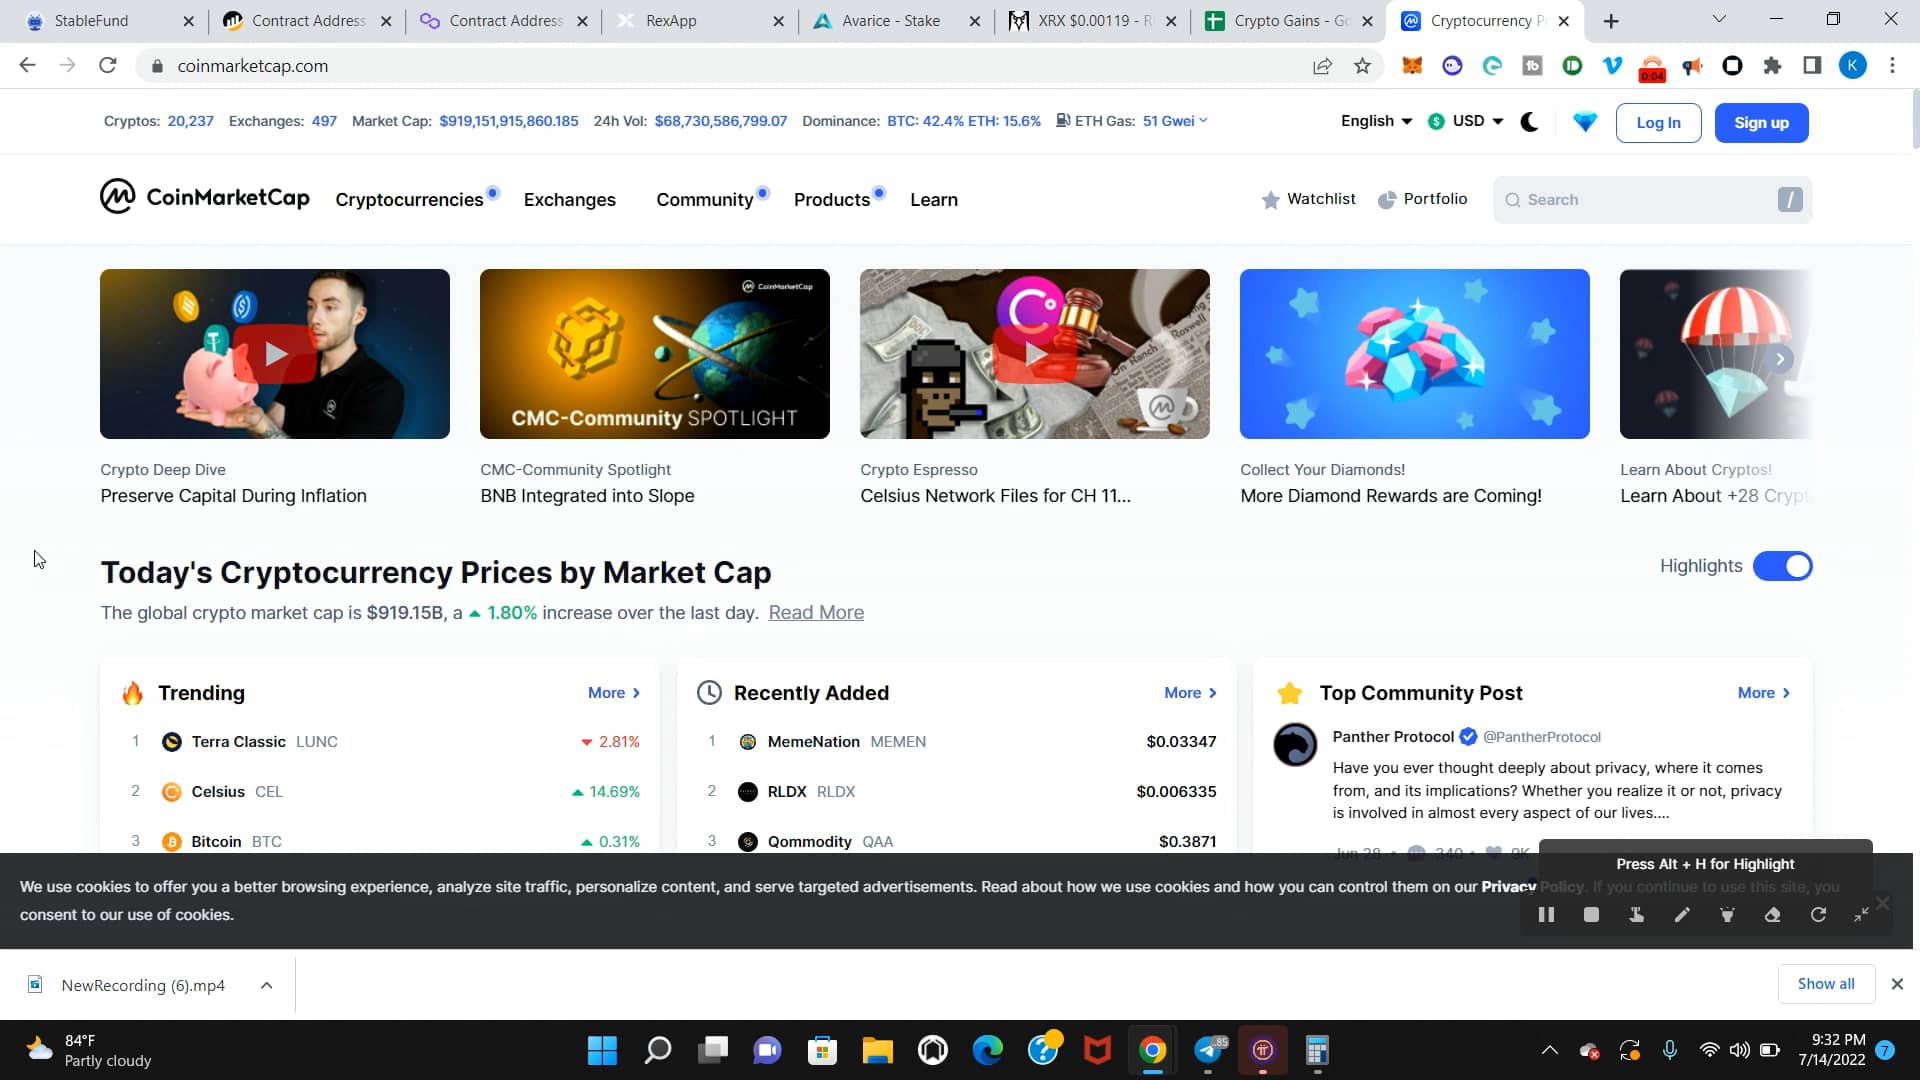Select the eraser tool in the recorder toolbar

tap(1772, 914)
